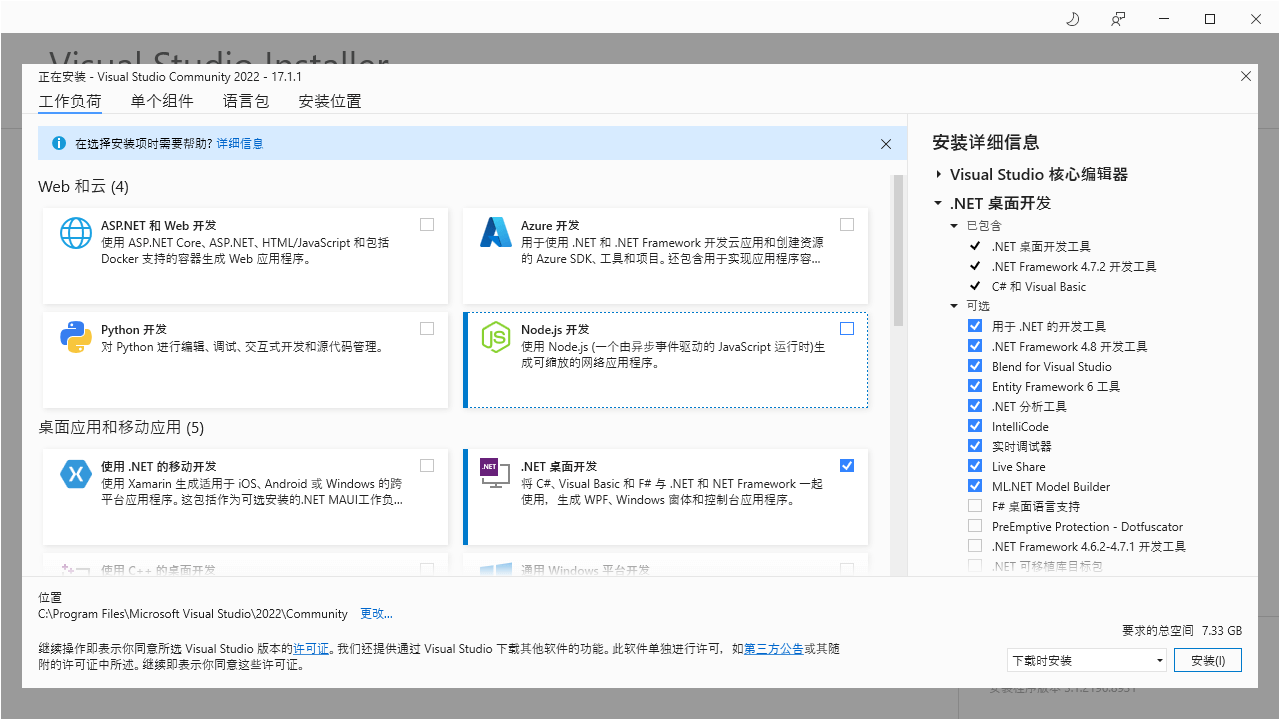Uncheck the IntelliCode component

coord(975,426)
